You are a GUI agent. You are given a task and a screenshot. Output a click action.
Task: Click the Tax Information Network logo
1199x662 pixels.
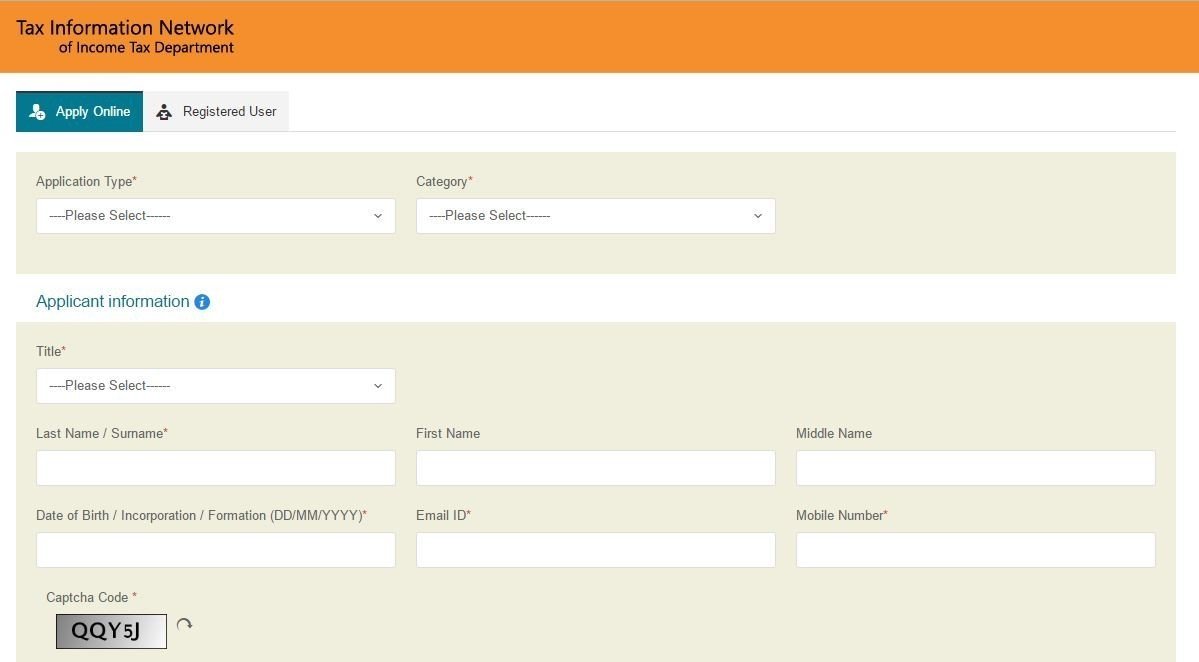coord(125,36)
